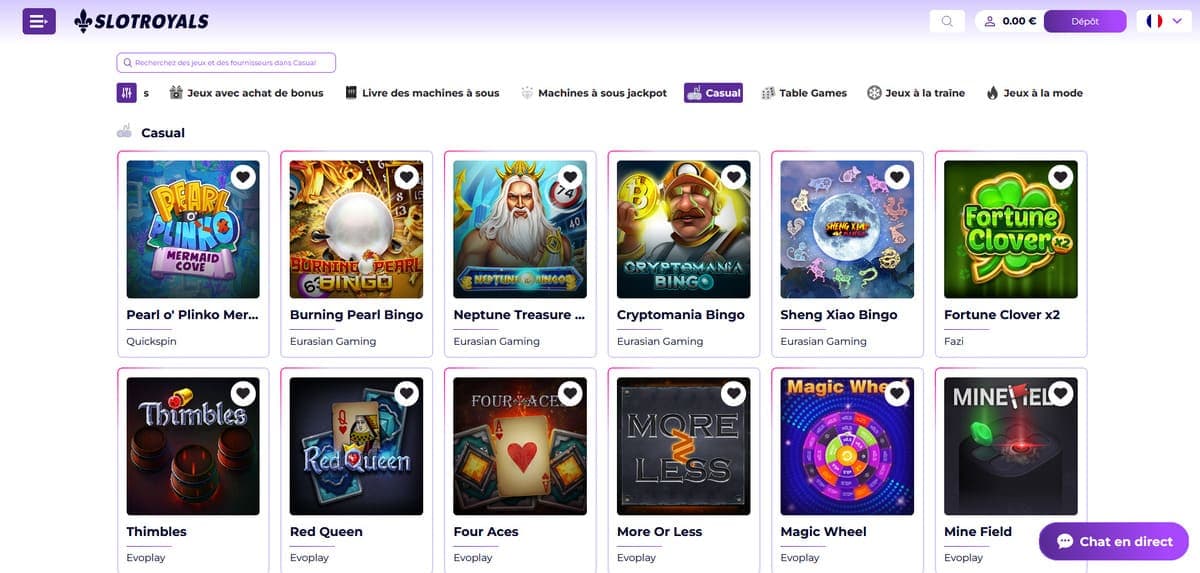Image resolution: width=1200 pixels, height=573 pixels.
Task: Open More Or Less game thumbnail
Action: coord(684,446)
